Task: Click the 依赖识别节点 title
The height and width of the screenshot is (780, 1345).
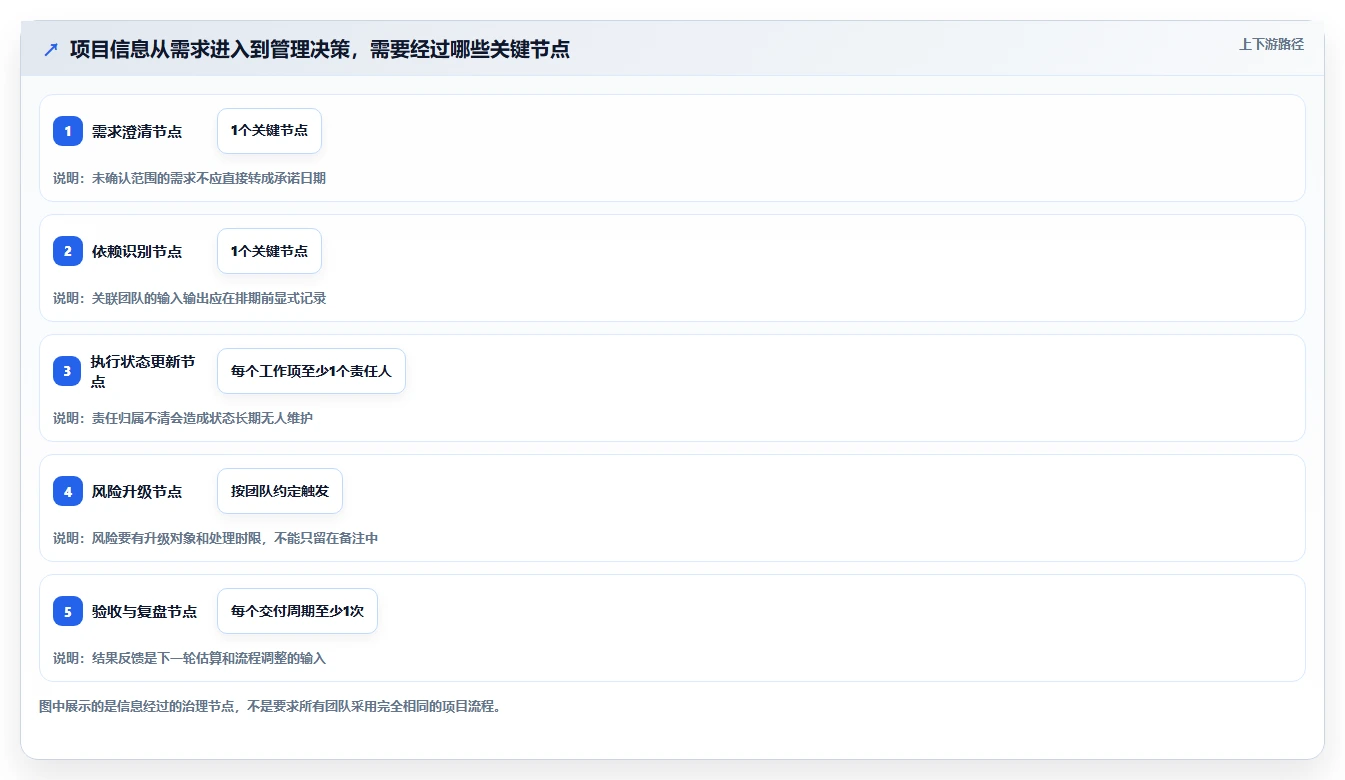Action: (137, 251)
